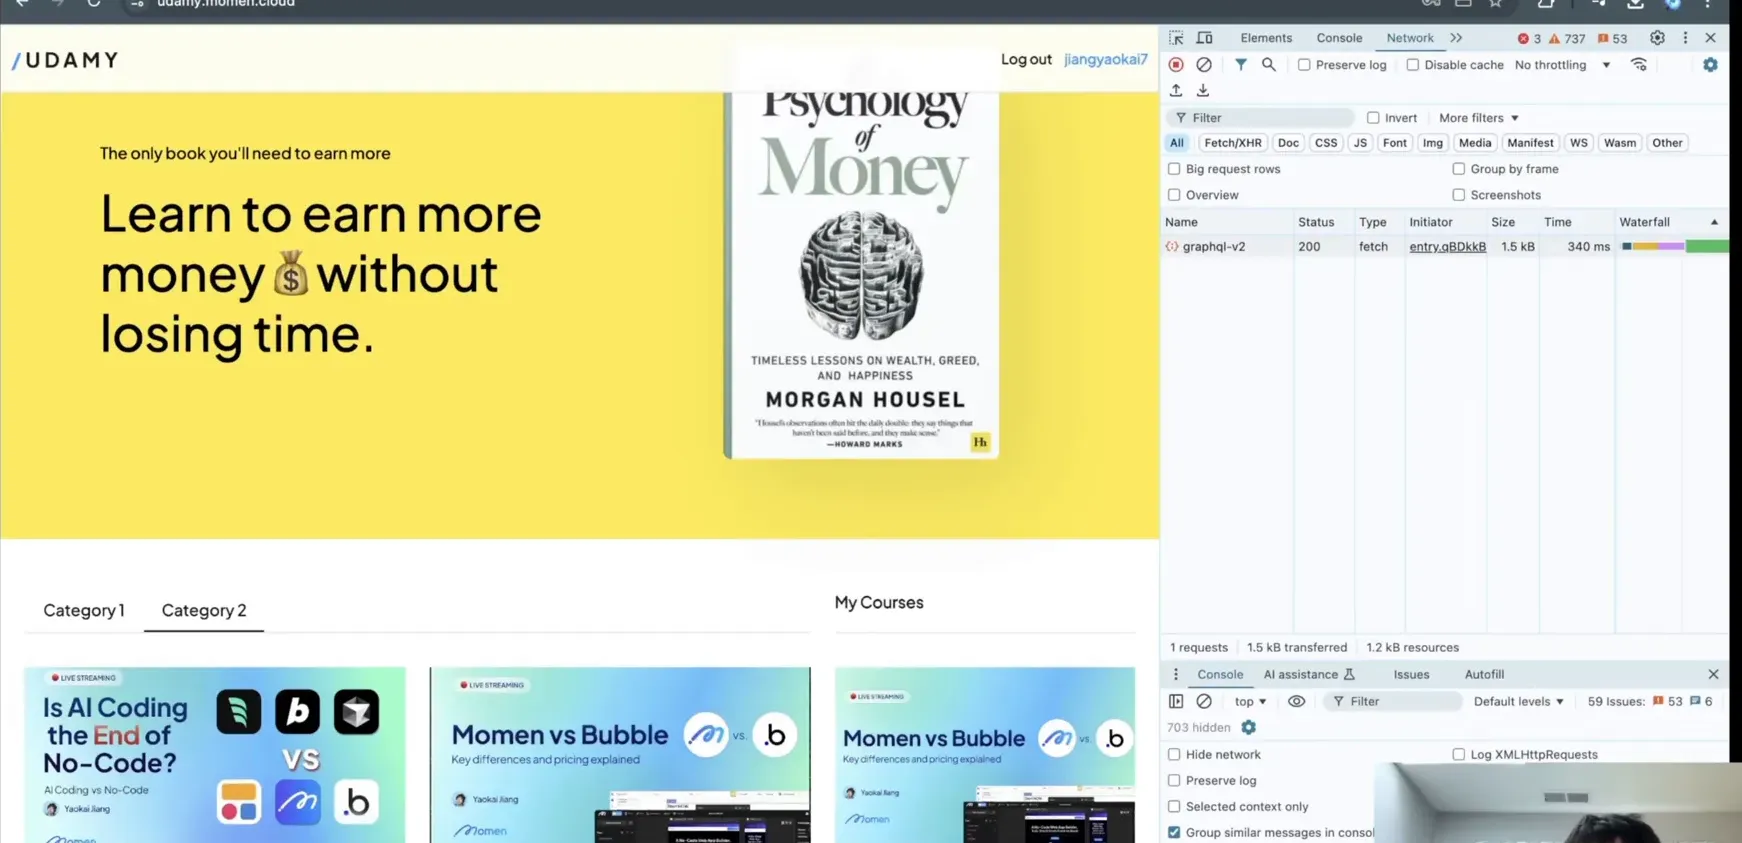Show more DevTools tabs chevron
This screenshot has height=843, width=1742.
point(1456,38)
